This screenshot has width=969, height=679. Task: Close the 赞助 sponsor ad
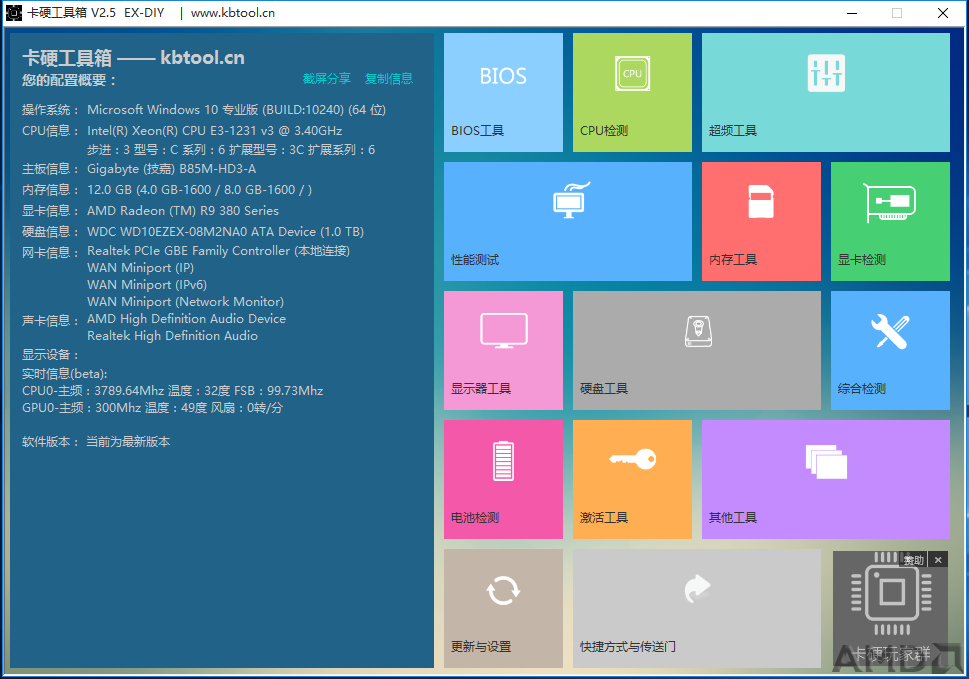pyautogui.click(x=938, y=560)
